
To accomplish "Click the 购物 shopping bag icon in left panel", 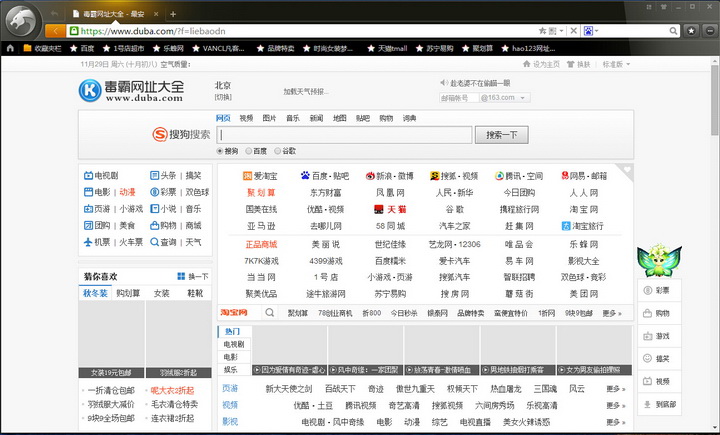I will pos(154,225).
